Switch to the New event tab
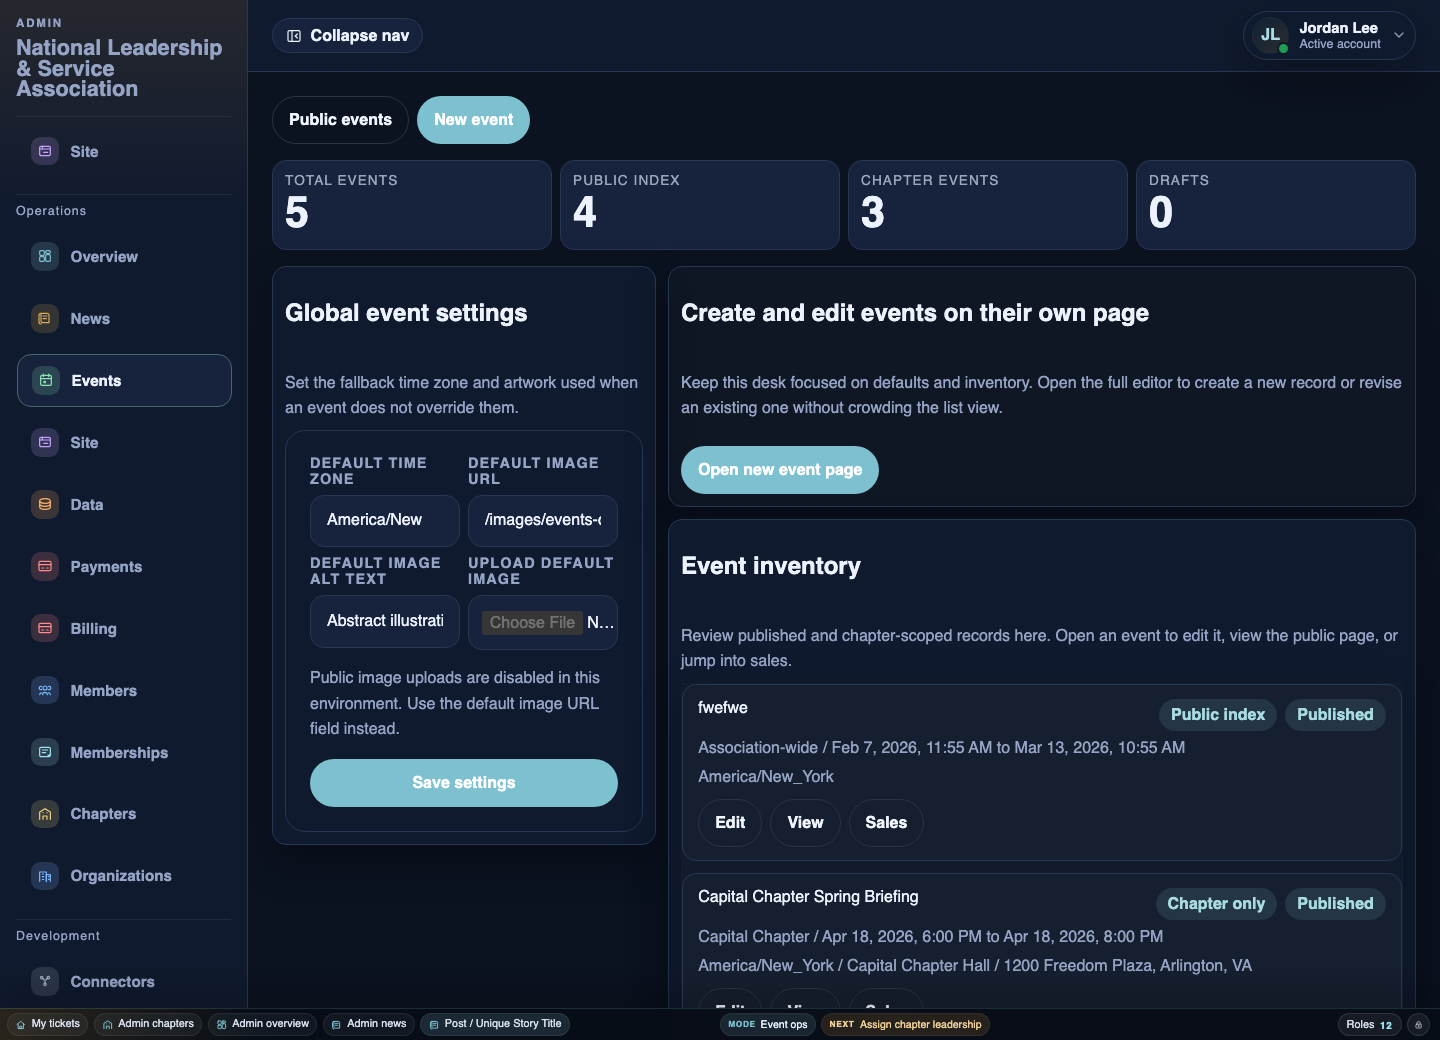This screenshot has width=1440, height=1040. 473,120
